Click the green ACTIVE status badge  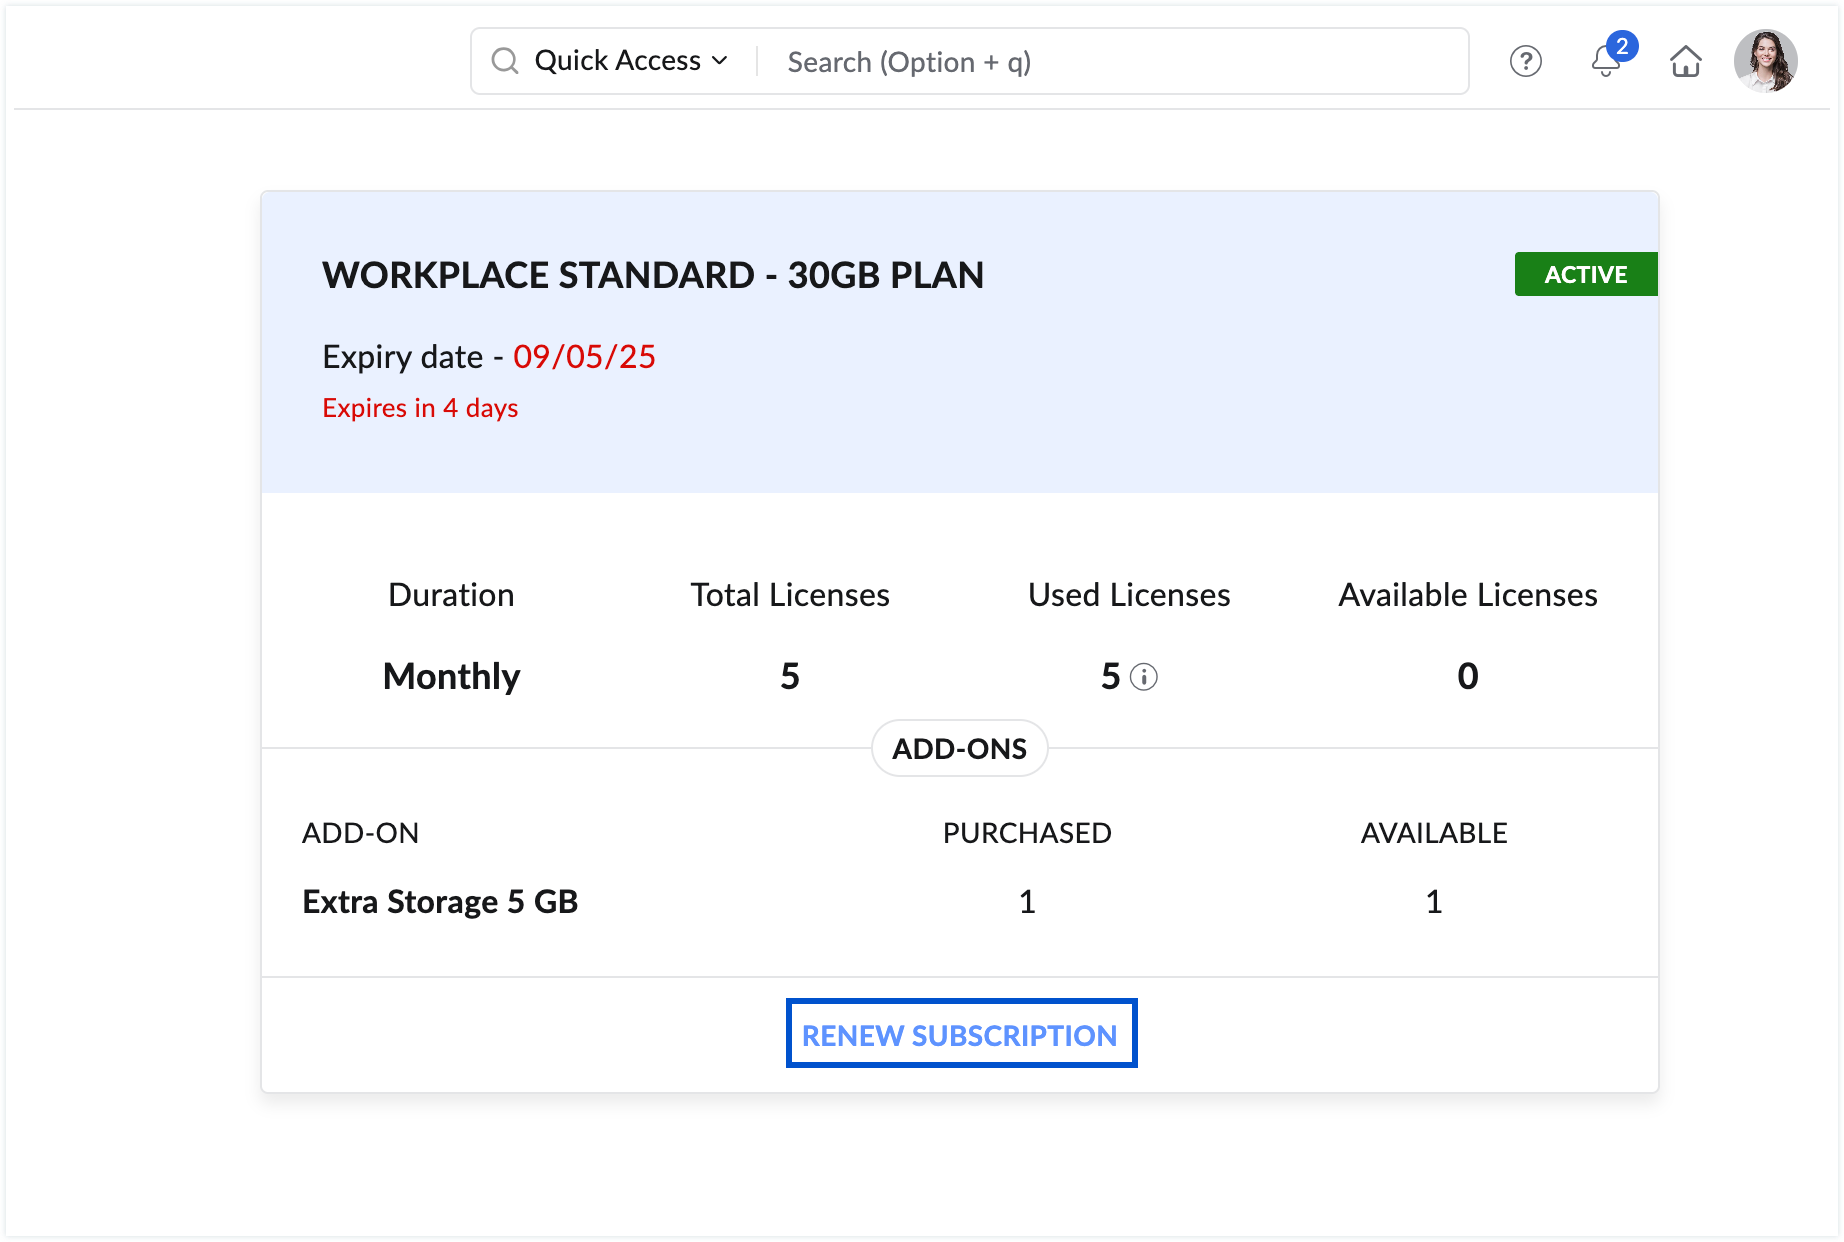[1585, 274]
